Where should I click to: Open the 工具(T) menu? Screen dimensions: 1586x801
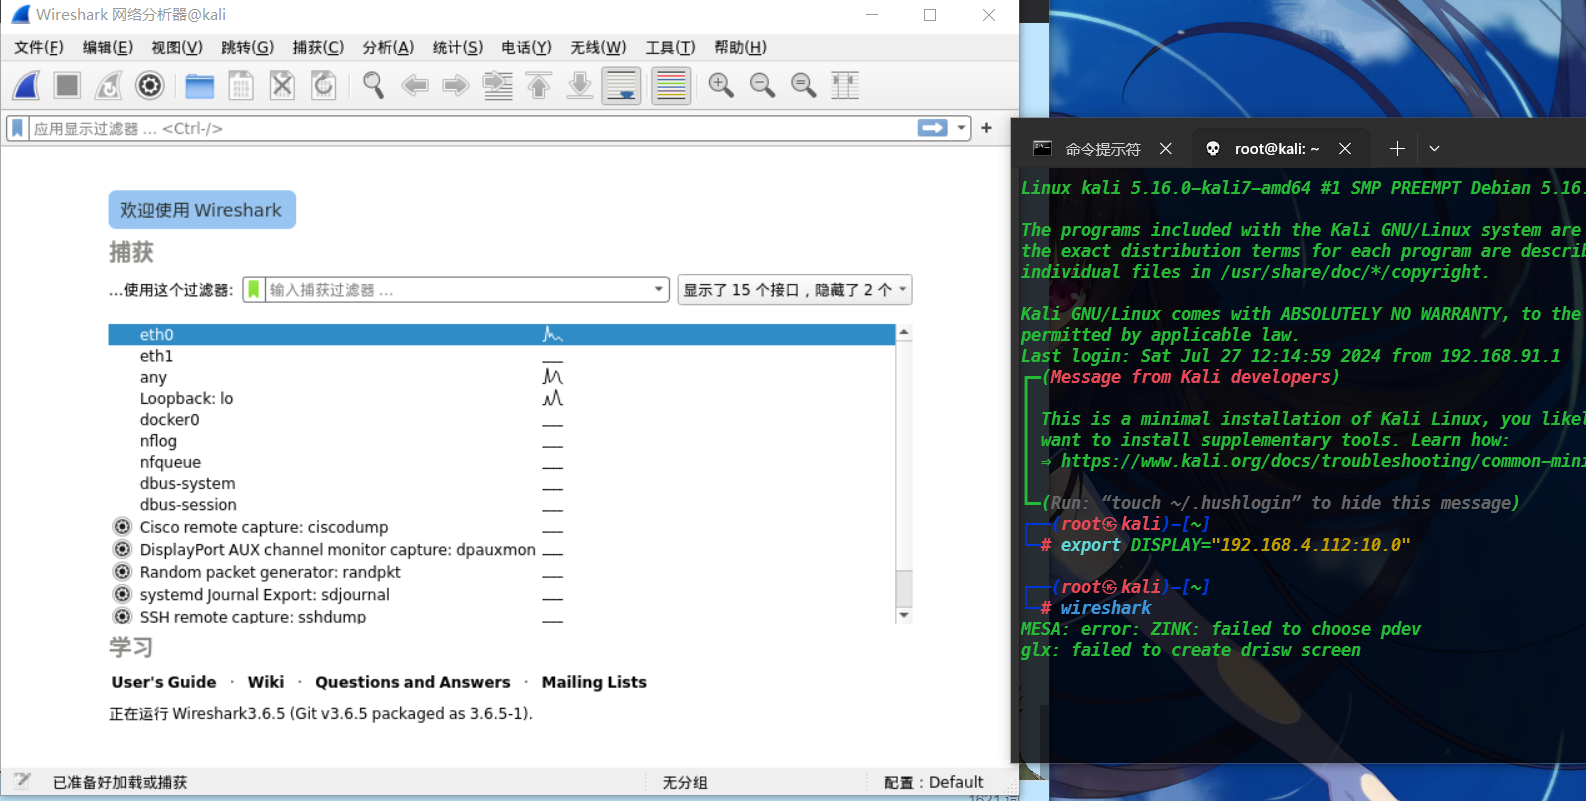click(670, 47)
